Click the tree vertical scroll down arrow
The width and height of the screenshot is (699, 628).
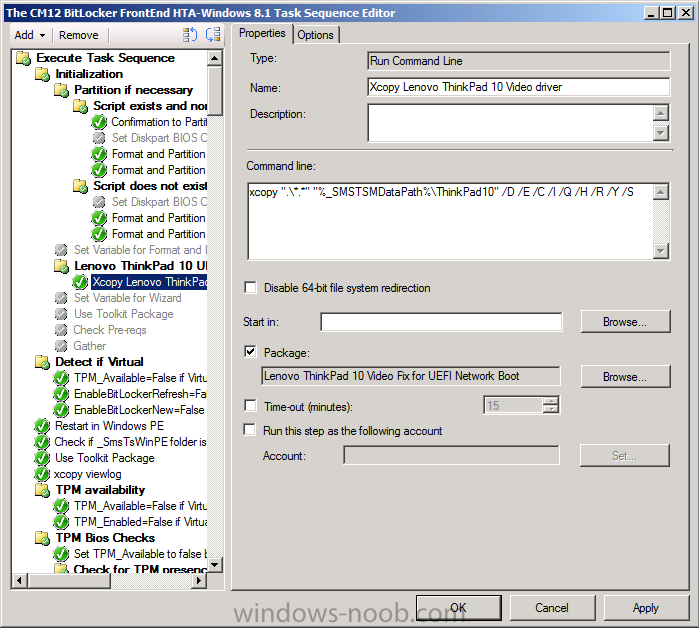pyautogui.click(x=215, y=565)
